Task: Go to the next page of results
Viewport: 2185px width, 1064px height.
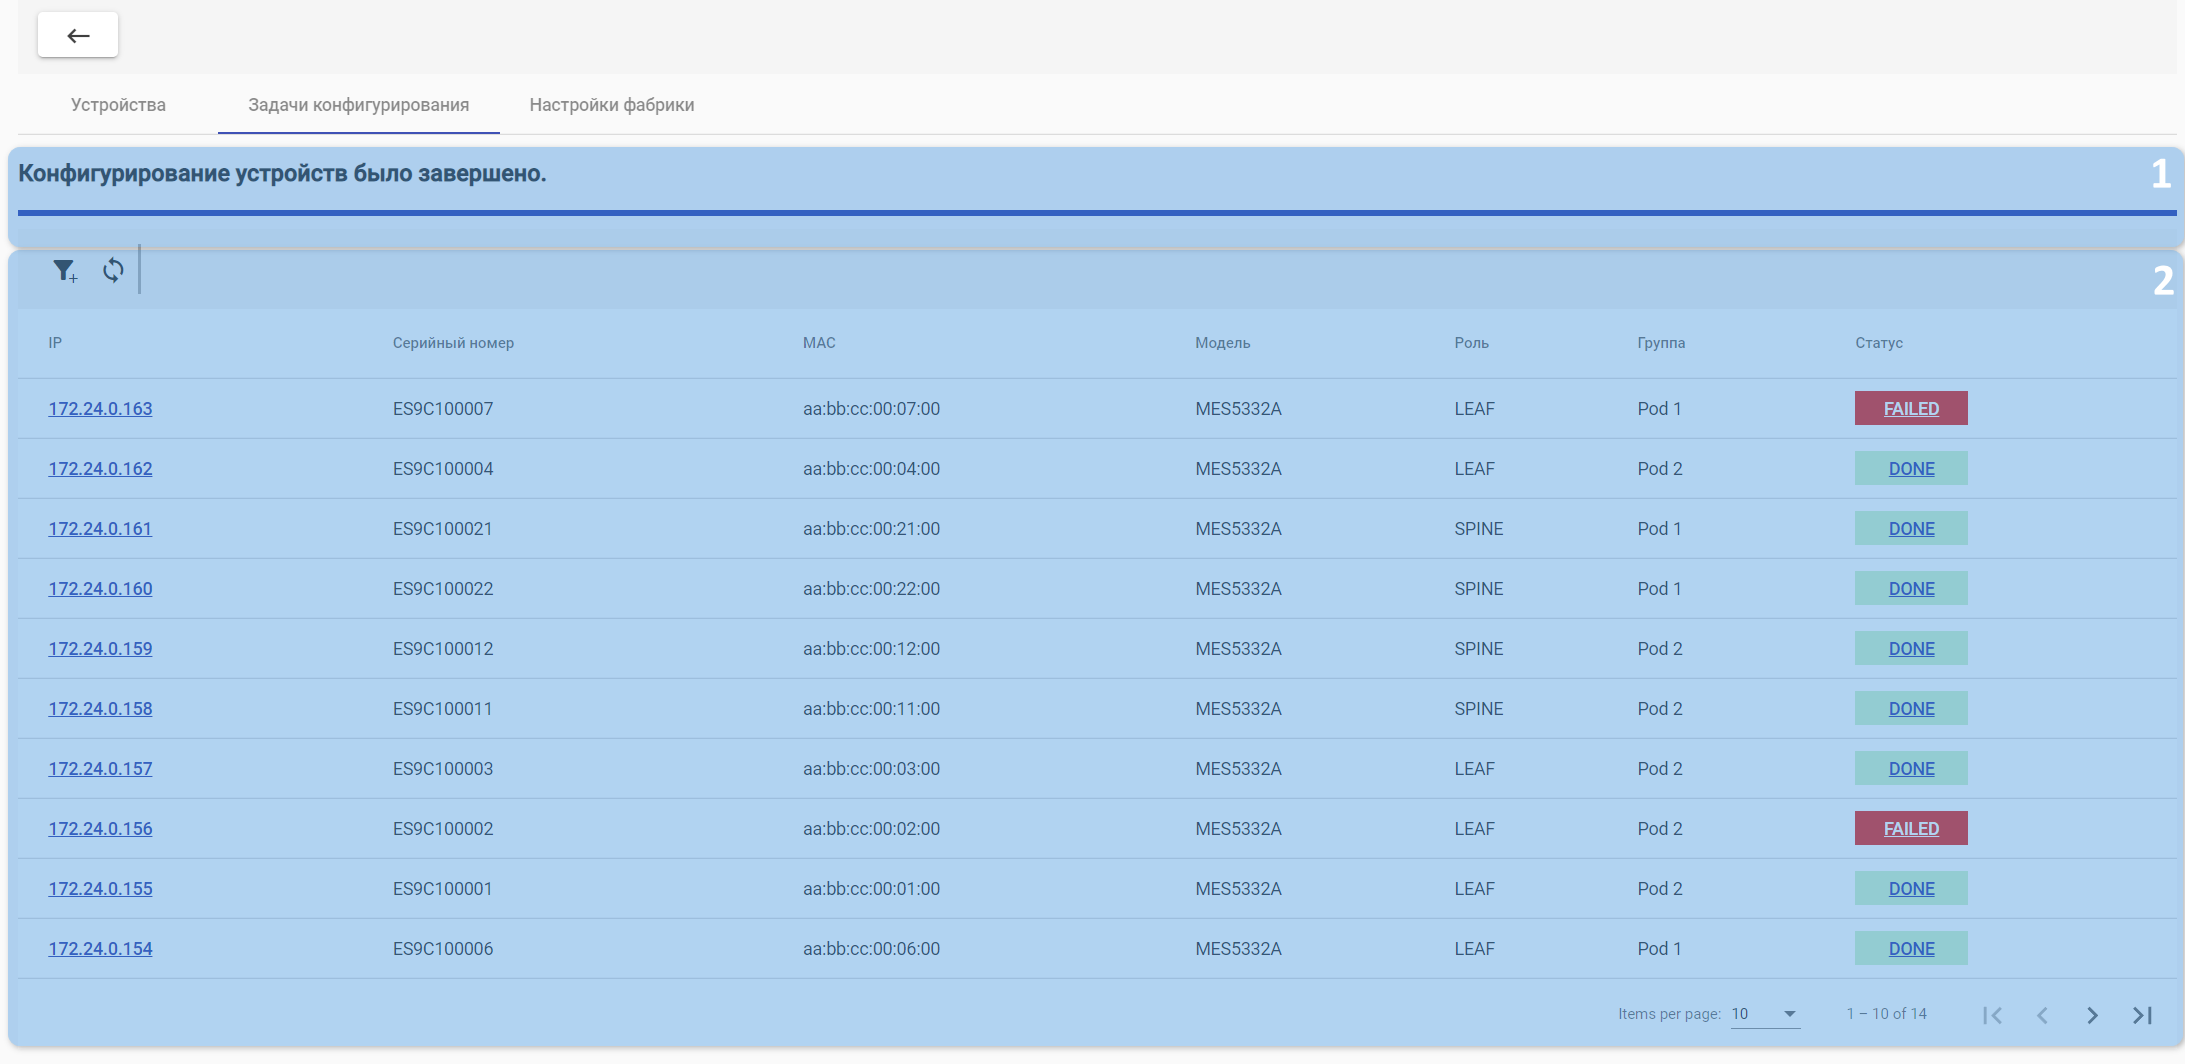Action: click(x=2092, y=1015)
